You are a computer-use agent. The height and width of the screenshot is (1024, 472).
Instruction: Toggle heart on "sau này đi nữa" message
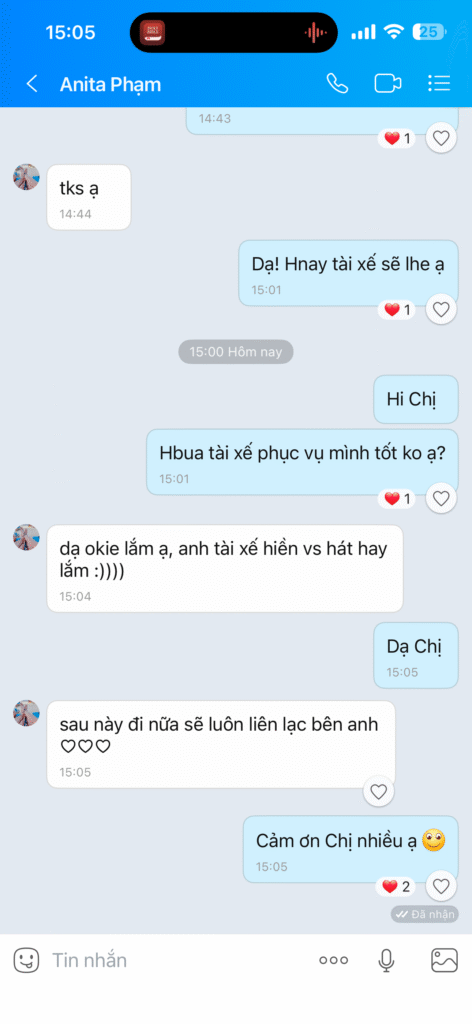tap(379, 792)
